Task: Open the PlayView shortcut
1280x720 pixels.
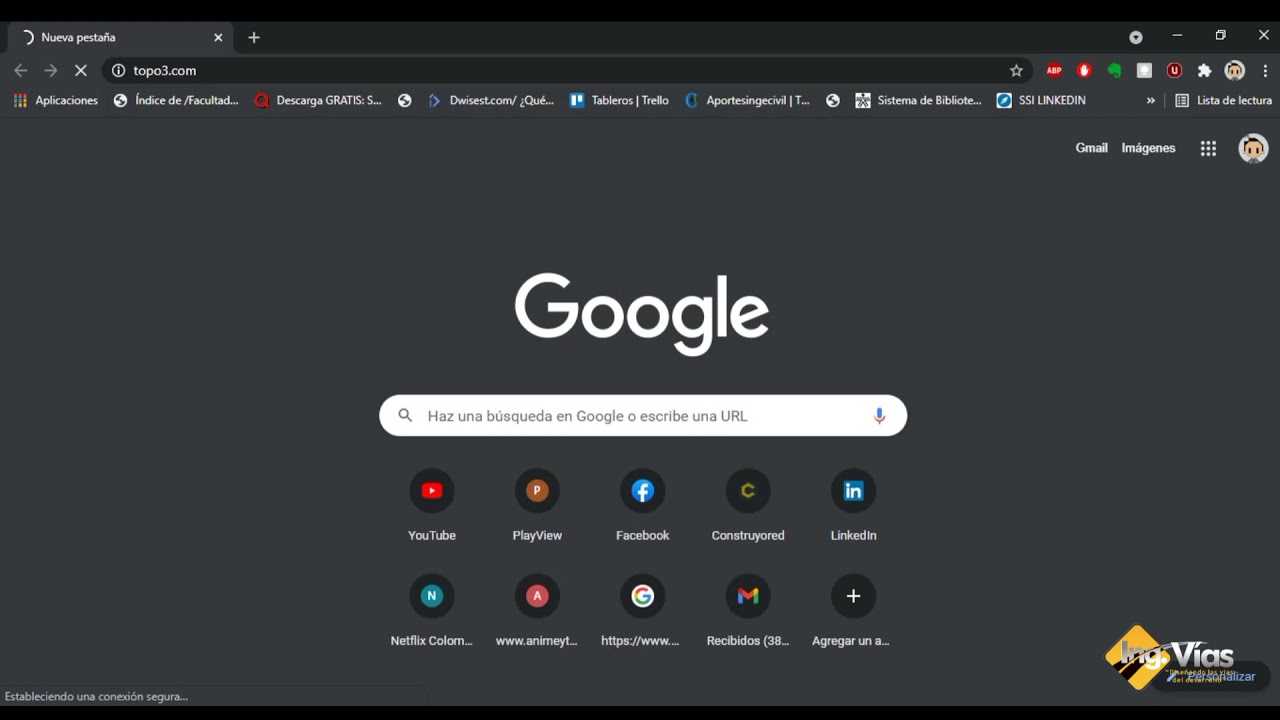Action: (537, 506)
